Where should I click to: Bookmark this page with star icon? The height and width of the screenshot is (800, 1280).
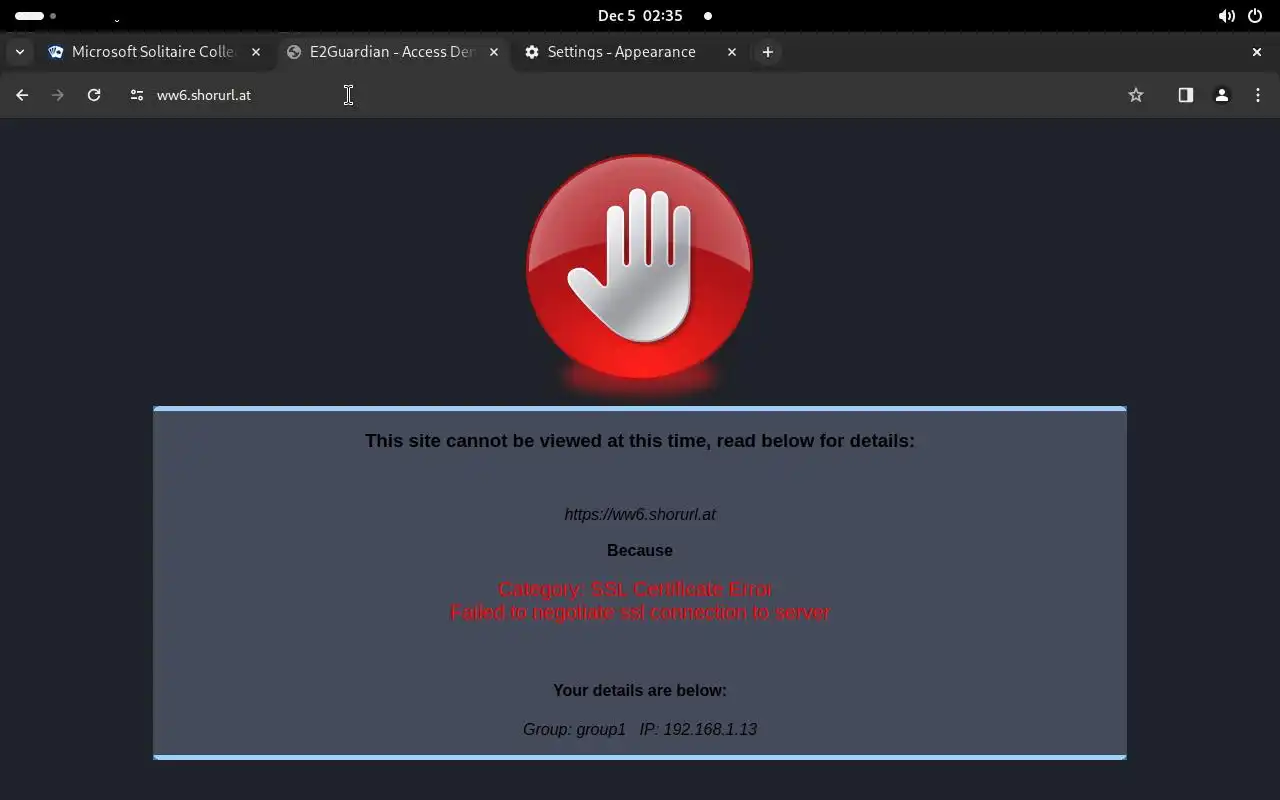[x=1136, y=95]
